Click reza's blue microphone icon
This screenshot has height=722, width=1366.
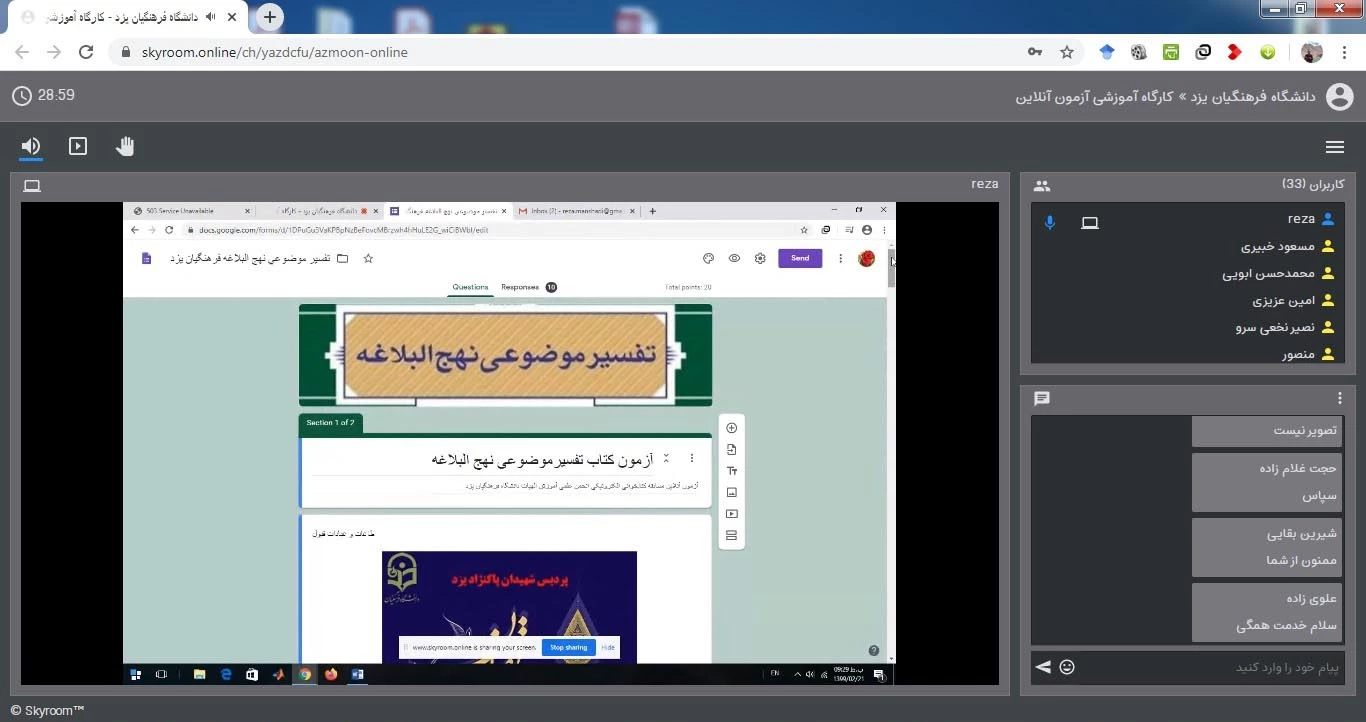[1050, 222]
